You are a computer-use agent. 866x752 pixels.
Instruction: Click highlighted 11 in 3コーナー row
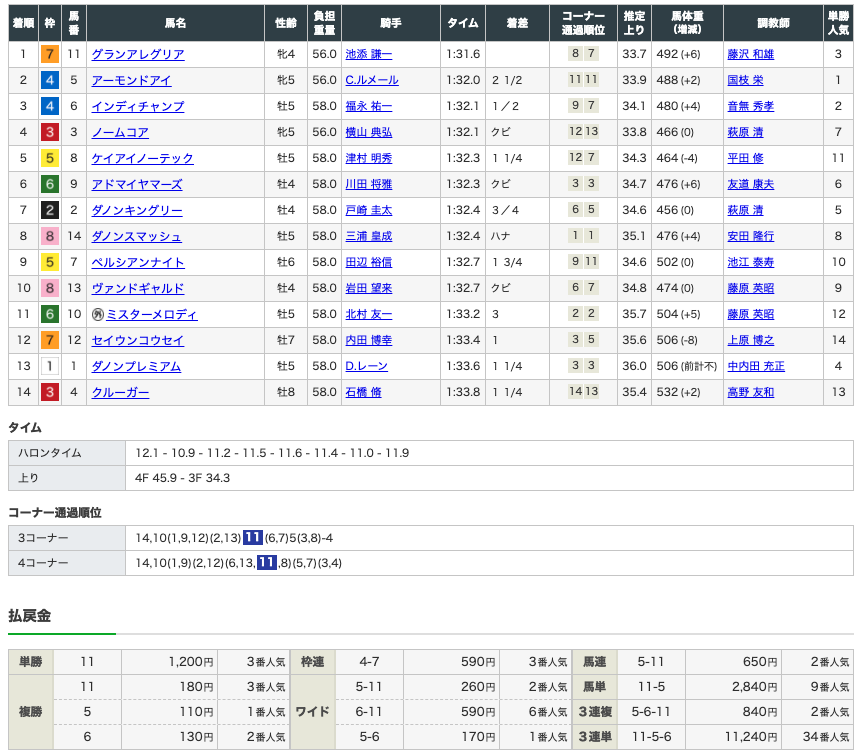[x=253, y=538]
